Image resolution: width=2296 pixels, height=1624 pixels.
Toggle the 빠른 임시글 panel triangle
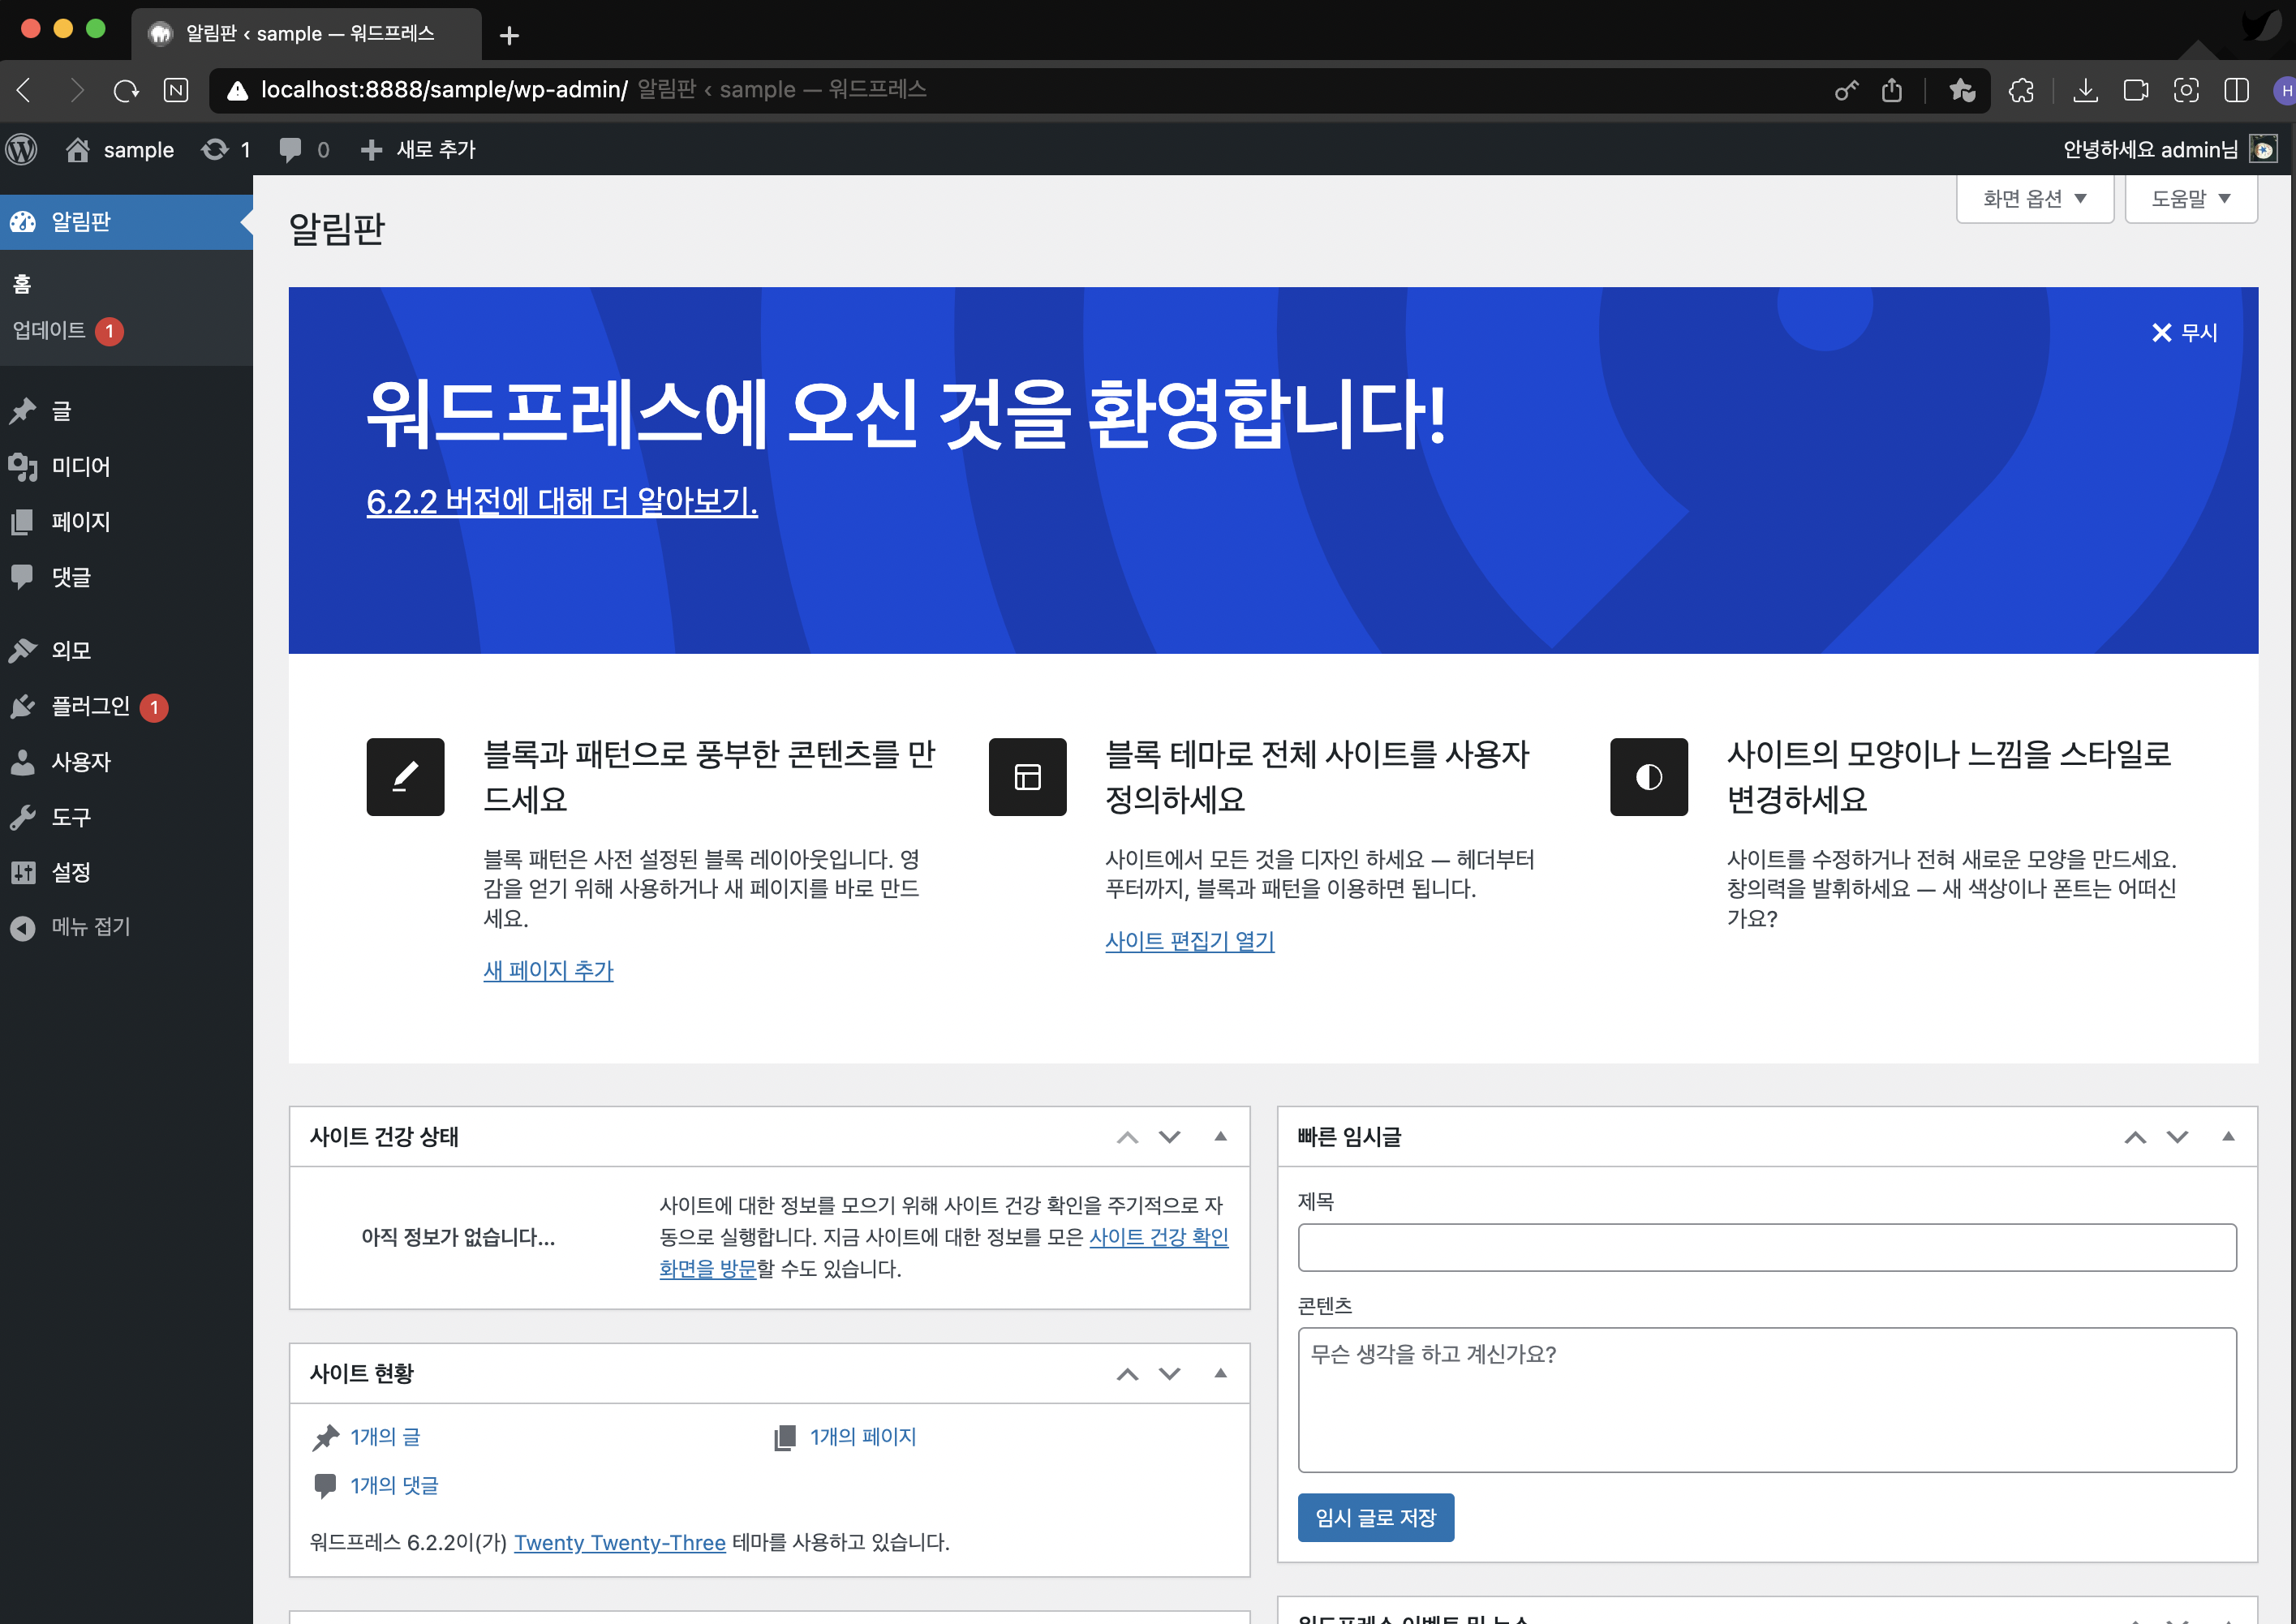coord(2228,1137)
